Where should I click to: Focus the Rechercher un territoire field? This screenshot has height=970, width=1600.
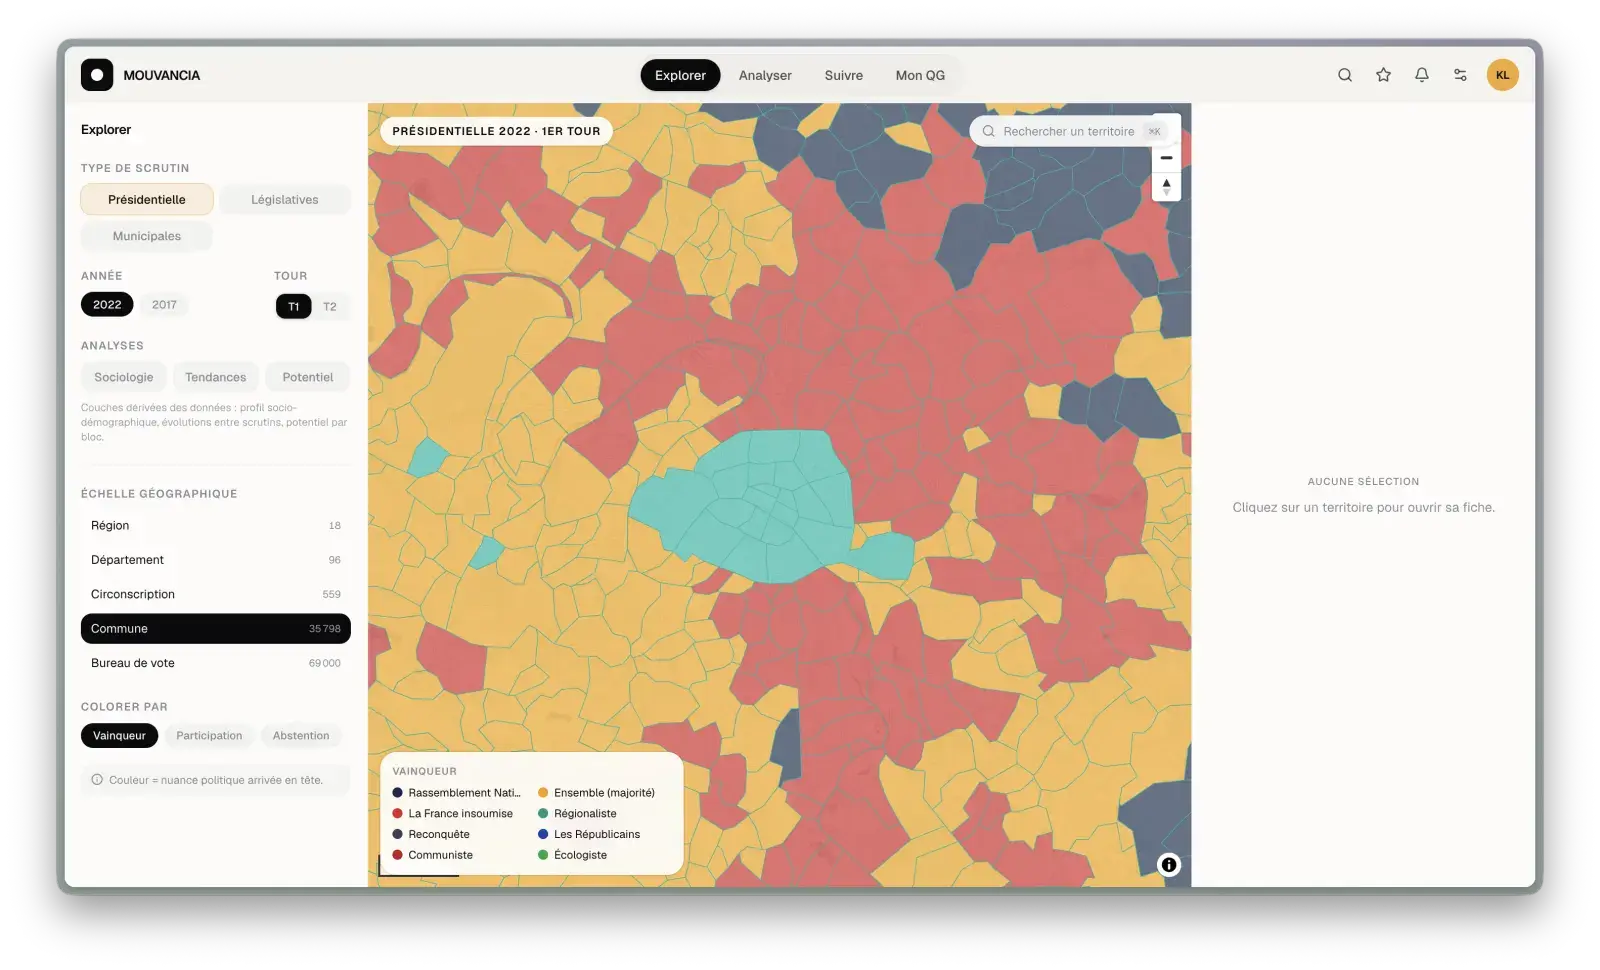pos(1068,131)
